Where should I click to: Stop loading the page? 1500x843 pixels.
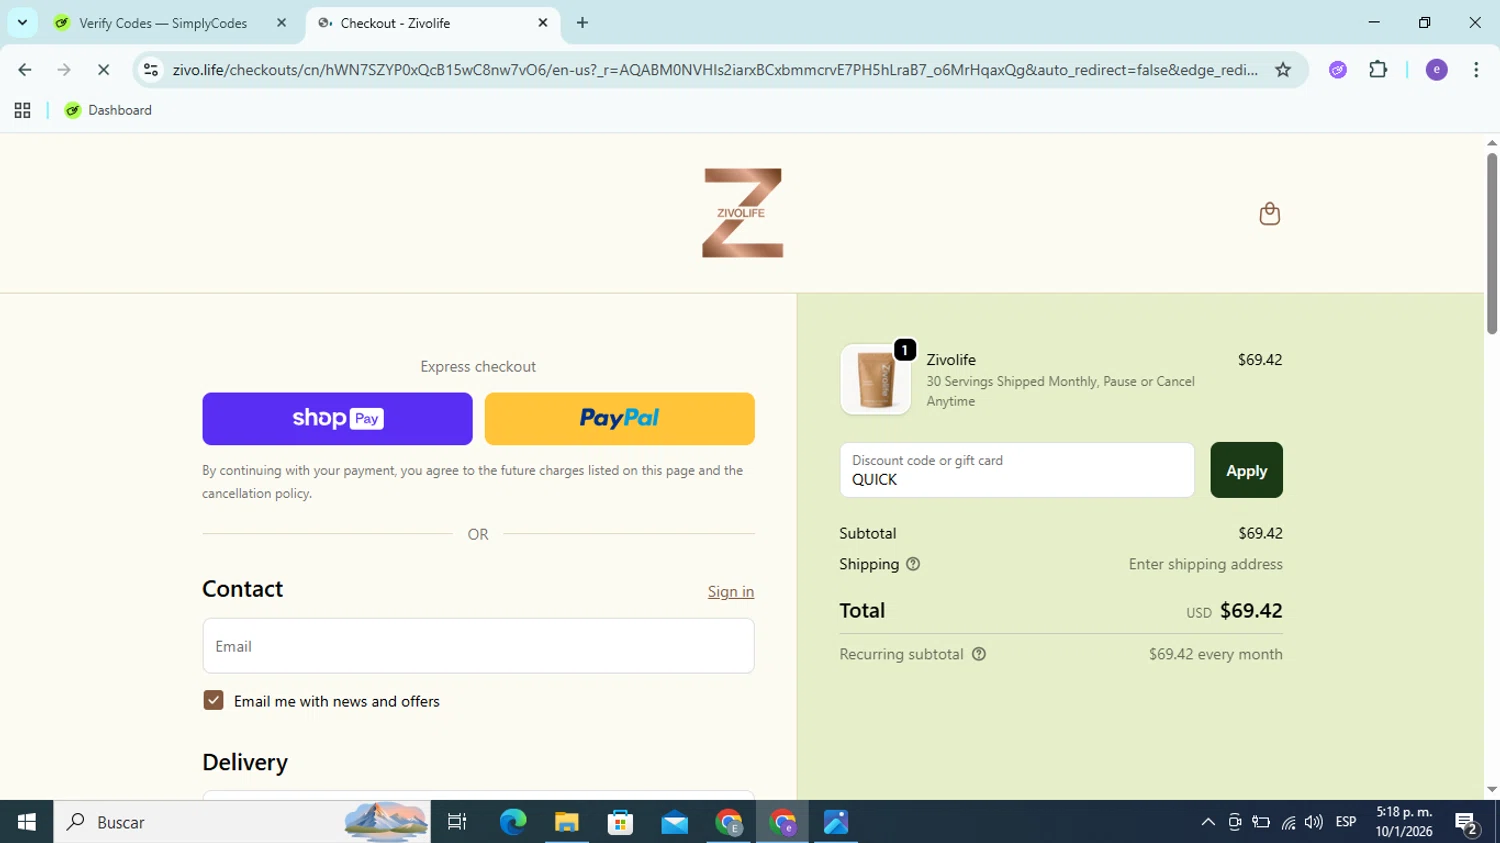(103, 70)
